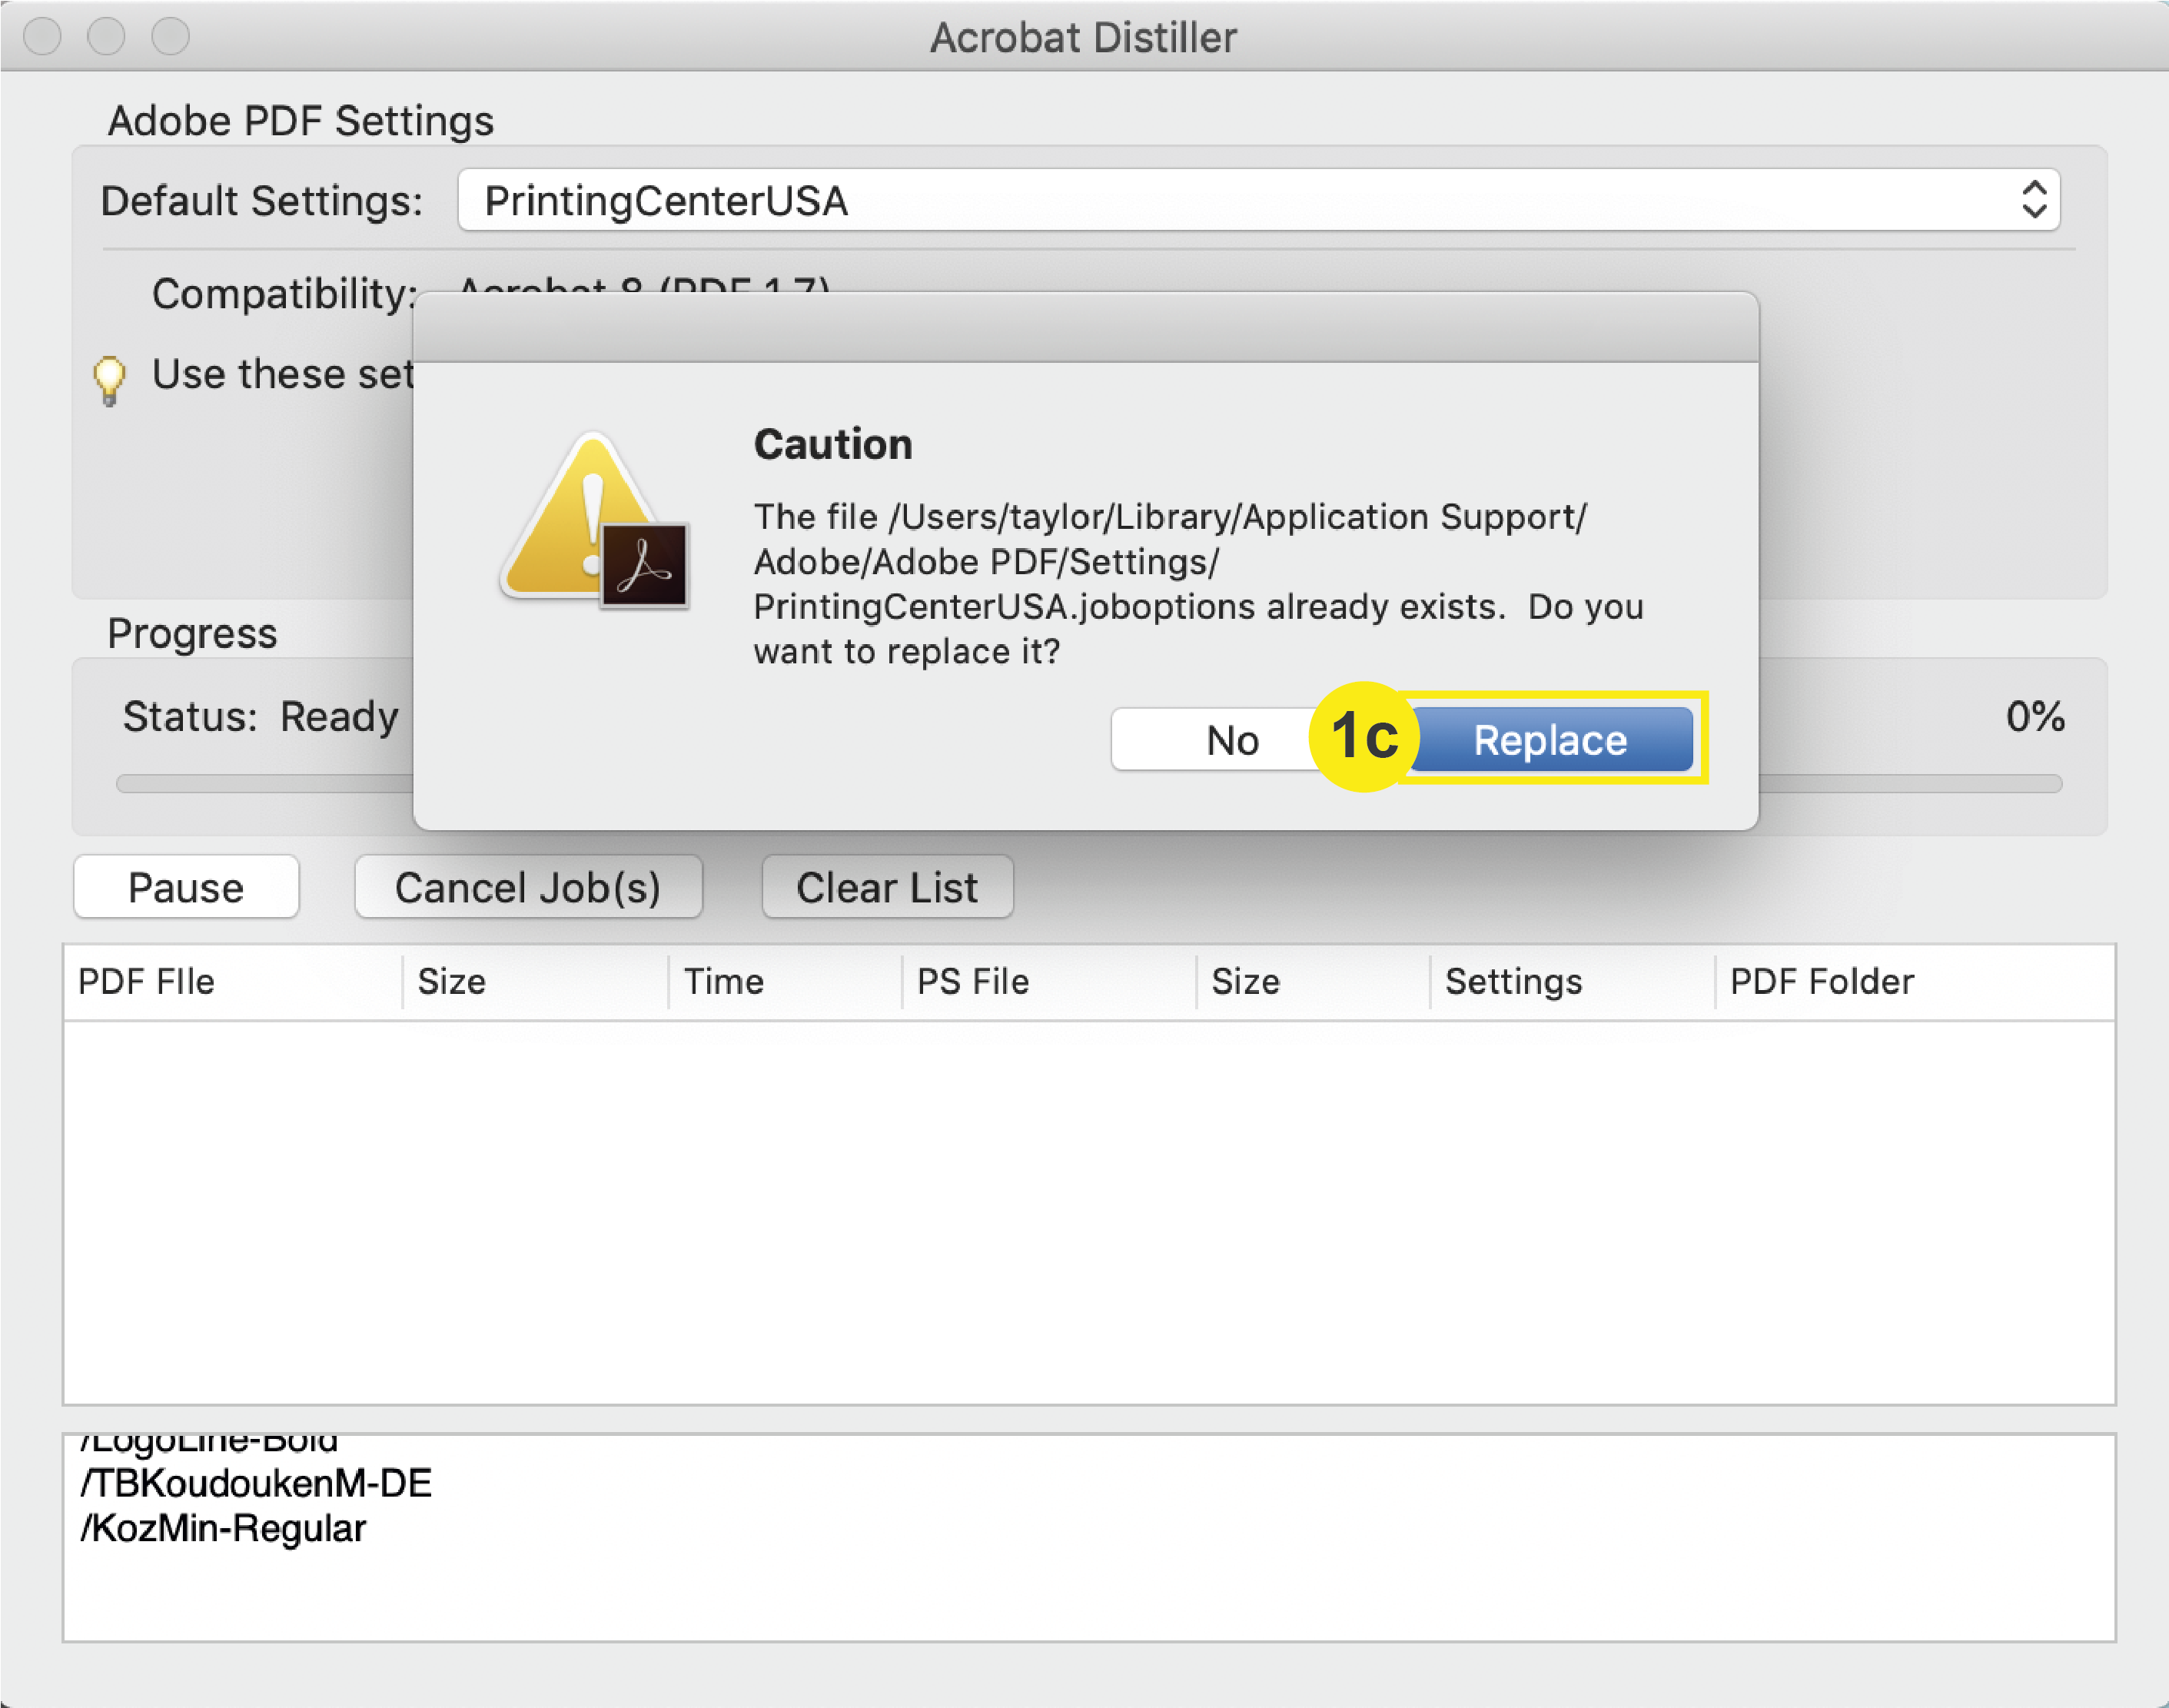Click the /KozMin-Regular log entry

point(224,1528)
